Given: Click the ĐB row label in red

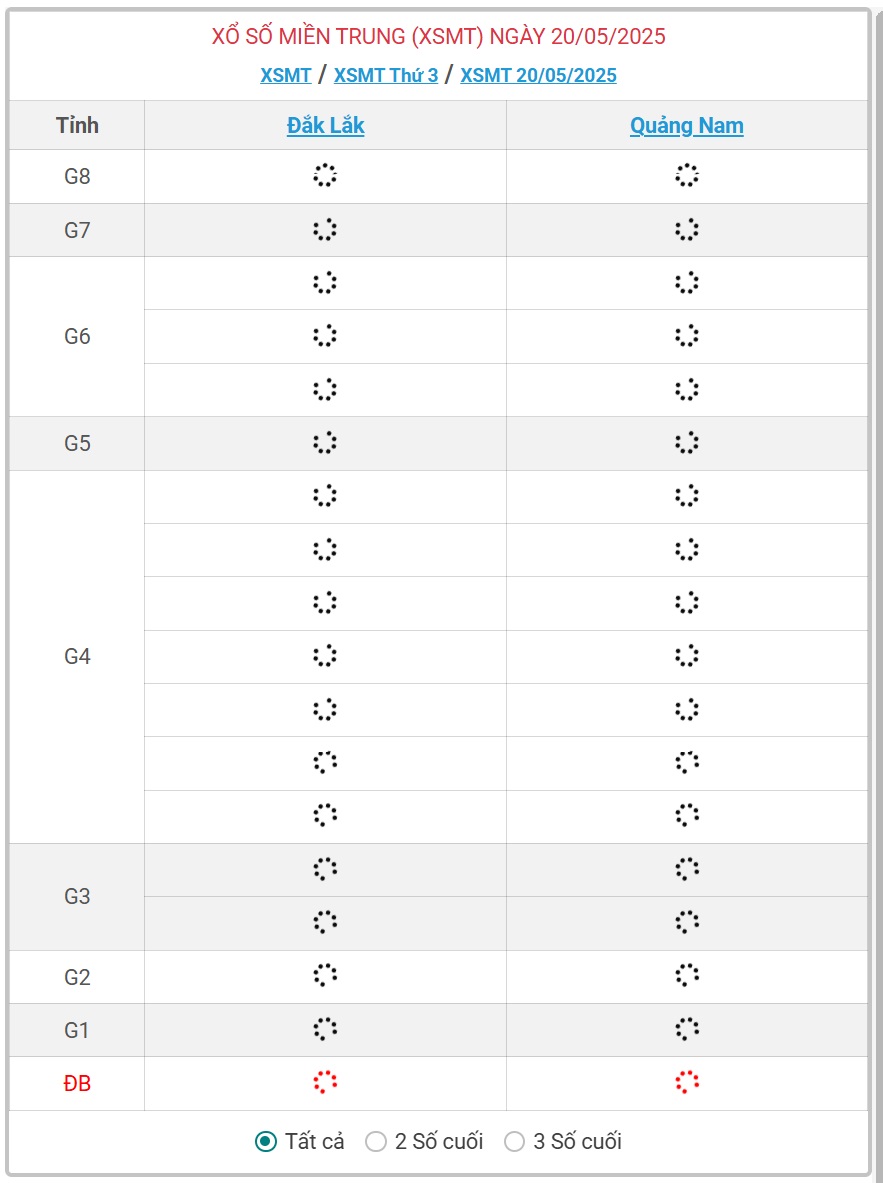Looking at the screenshot, I should pyautogui.click(x=77, y=1083).
